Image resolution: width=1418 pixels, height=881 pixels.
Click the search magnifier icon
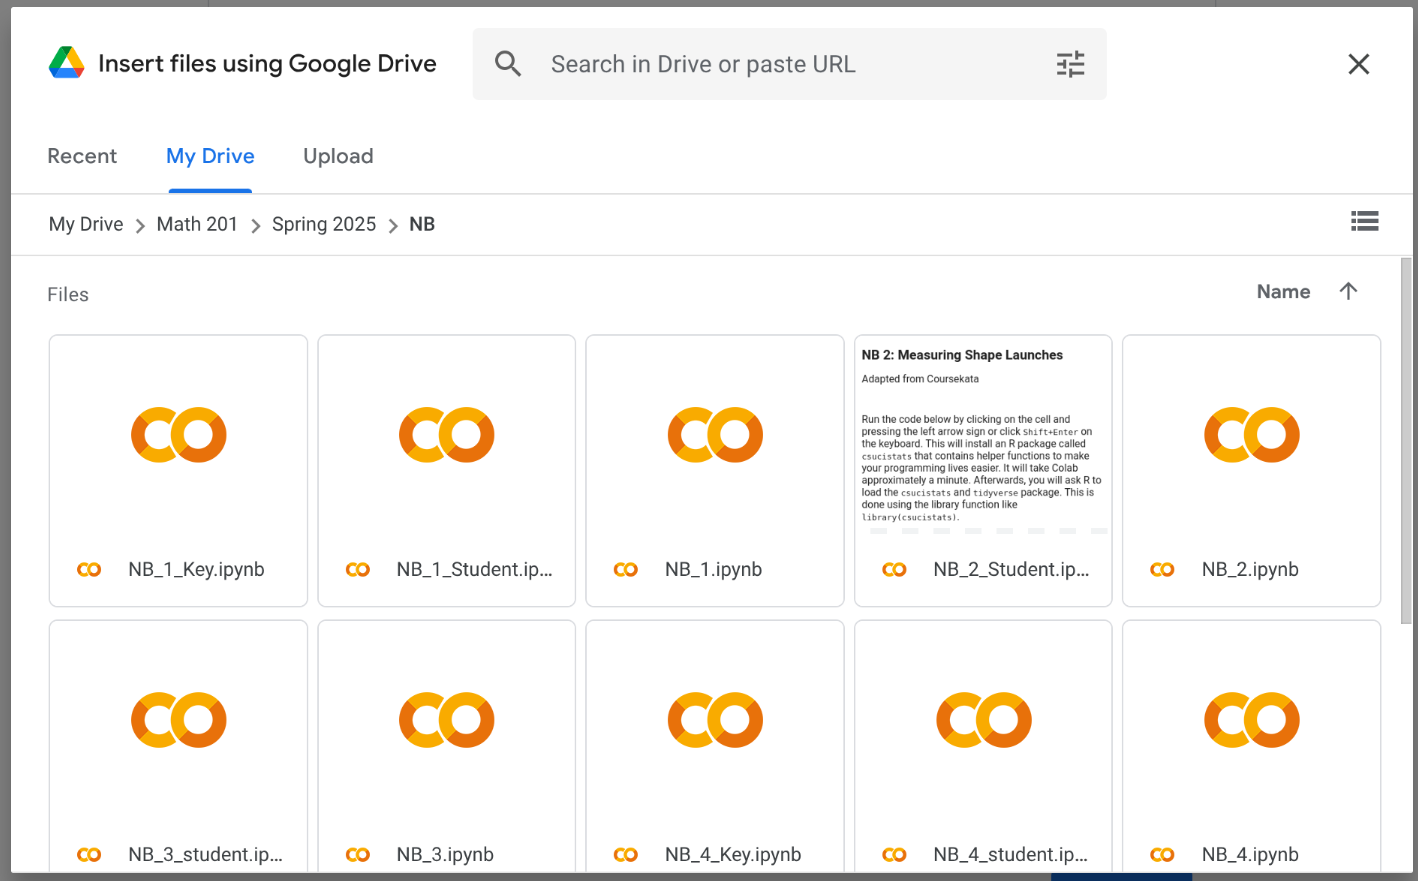click(x=508, y=65)
